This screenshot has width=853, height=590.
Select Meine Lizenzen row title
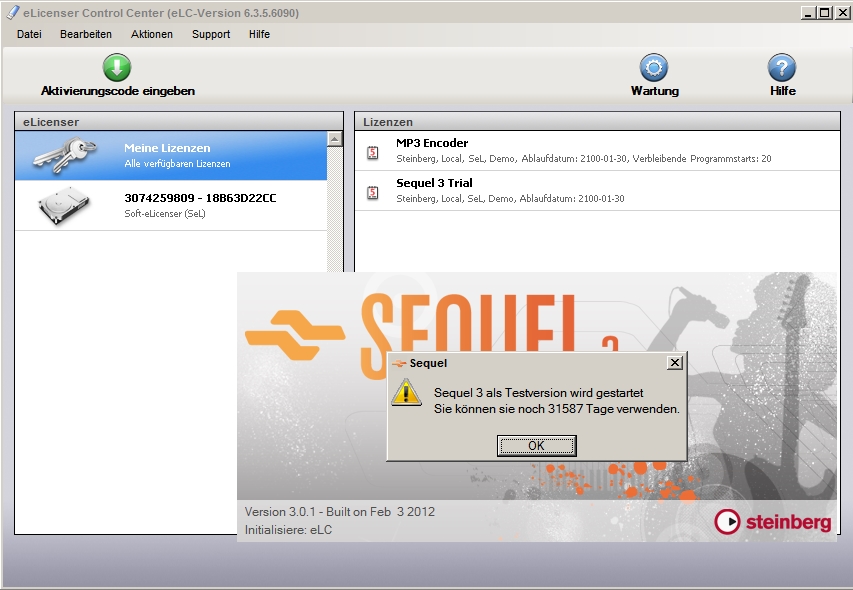tap(167, 148)
